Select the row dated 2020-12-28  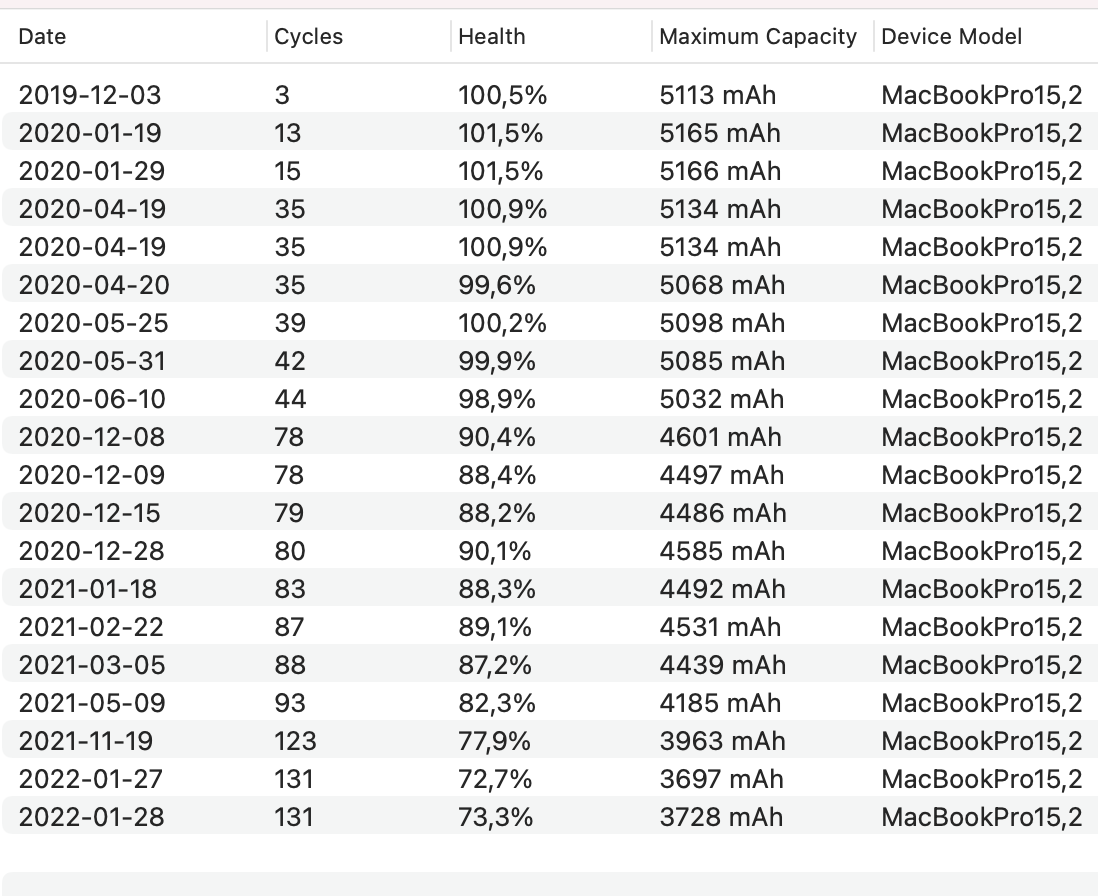pyautogui.click(x=550, y=551)
